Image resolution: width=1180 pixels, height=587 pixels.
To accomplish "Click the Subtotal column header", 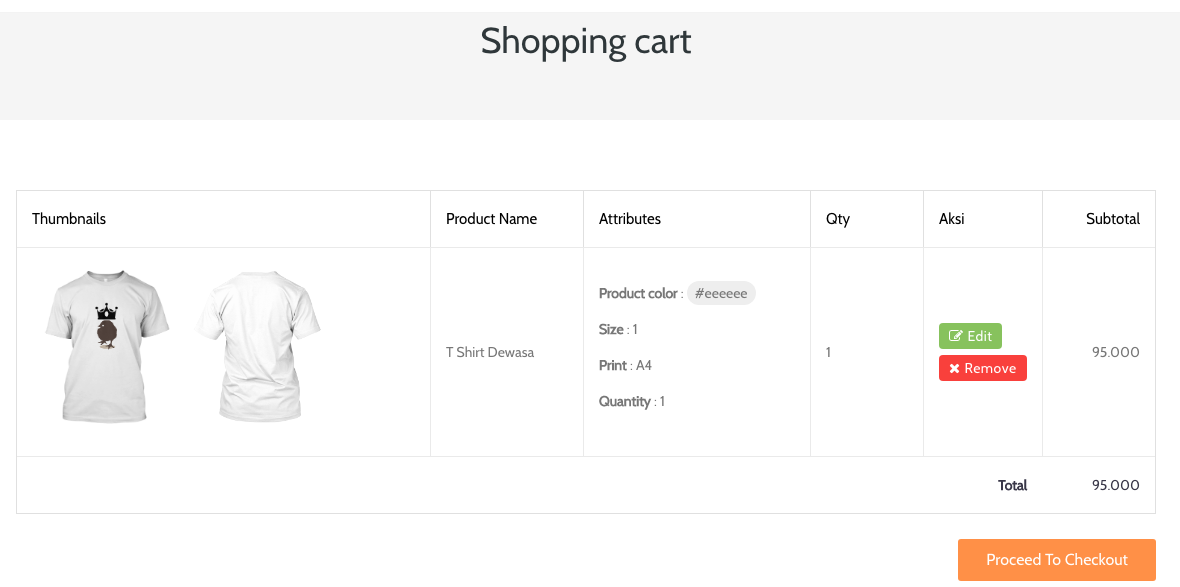I will pos(1112,219).
